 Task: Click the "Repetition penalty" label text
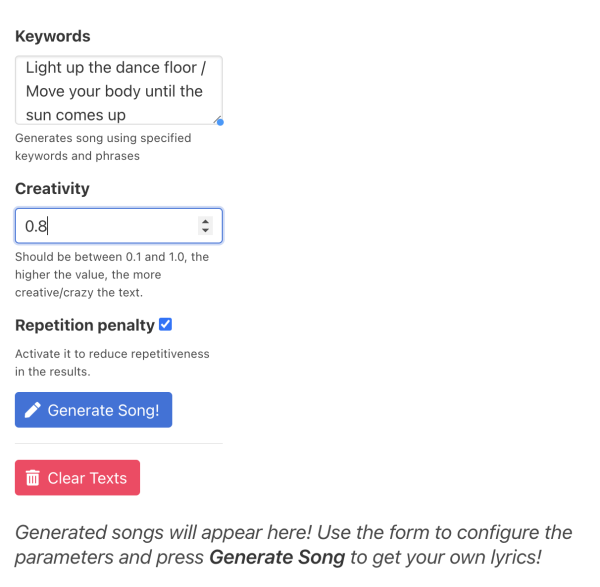click(x=85, y=325)
